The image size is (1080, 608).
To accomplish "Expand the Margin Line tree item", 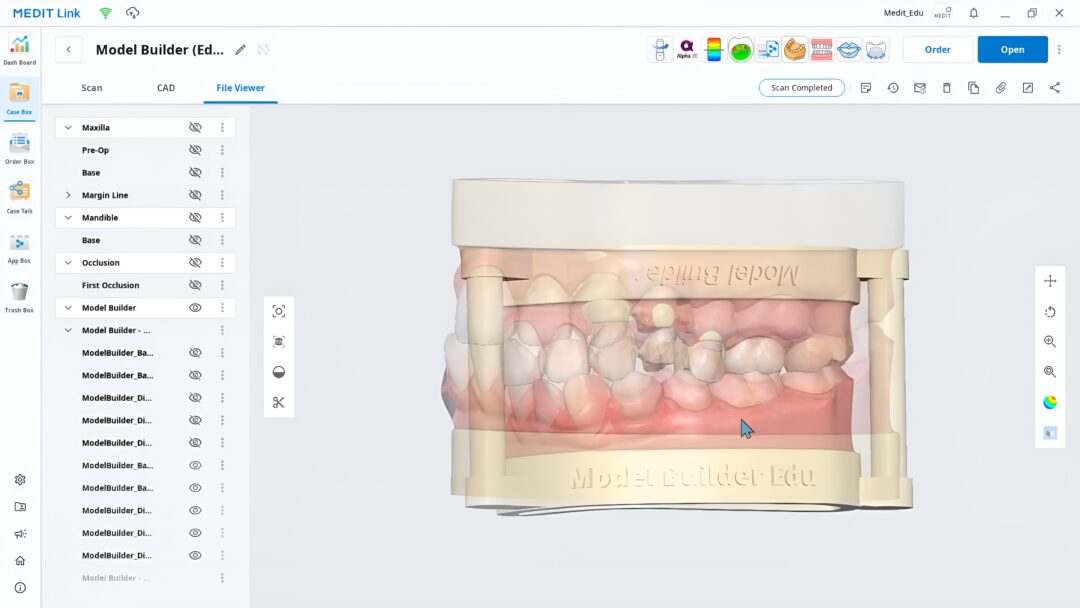I will (x=68, y=194).
